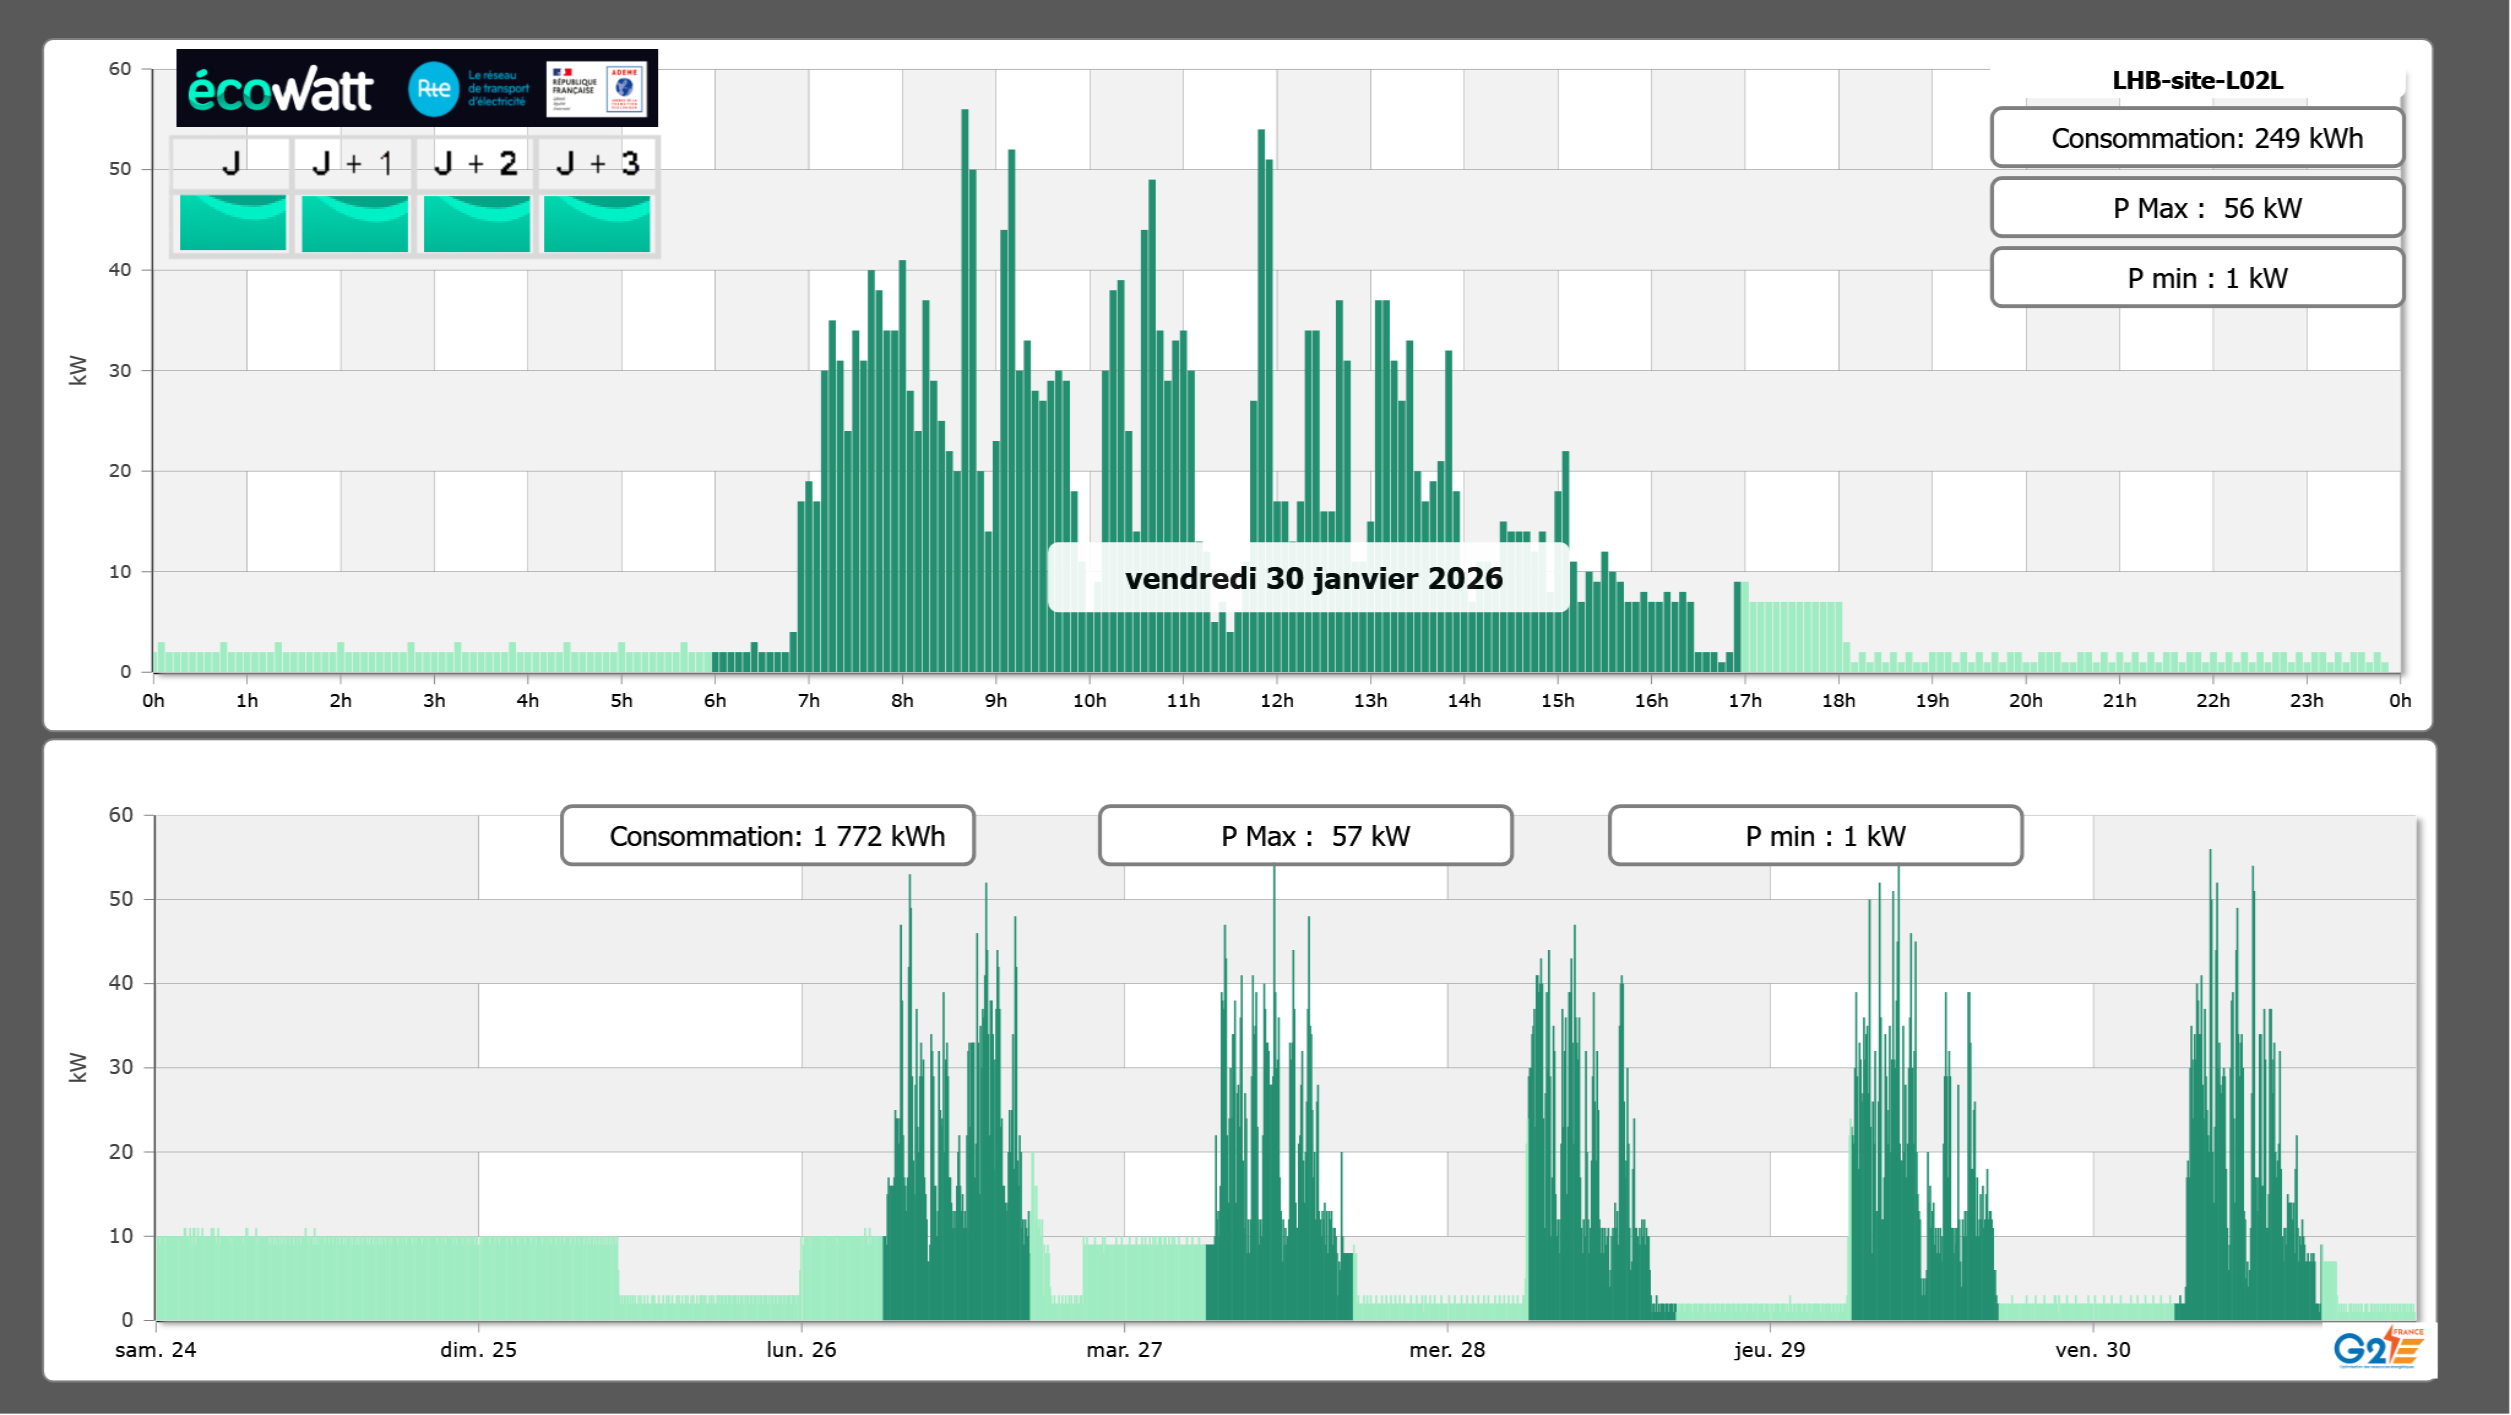The image size is (2511, 1415).
Task: Click the G2 France logo
Action: click(2377, 1348)
